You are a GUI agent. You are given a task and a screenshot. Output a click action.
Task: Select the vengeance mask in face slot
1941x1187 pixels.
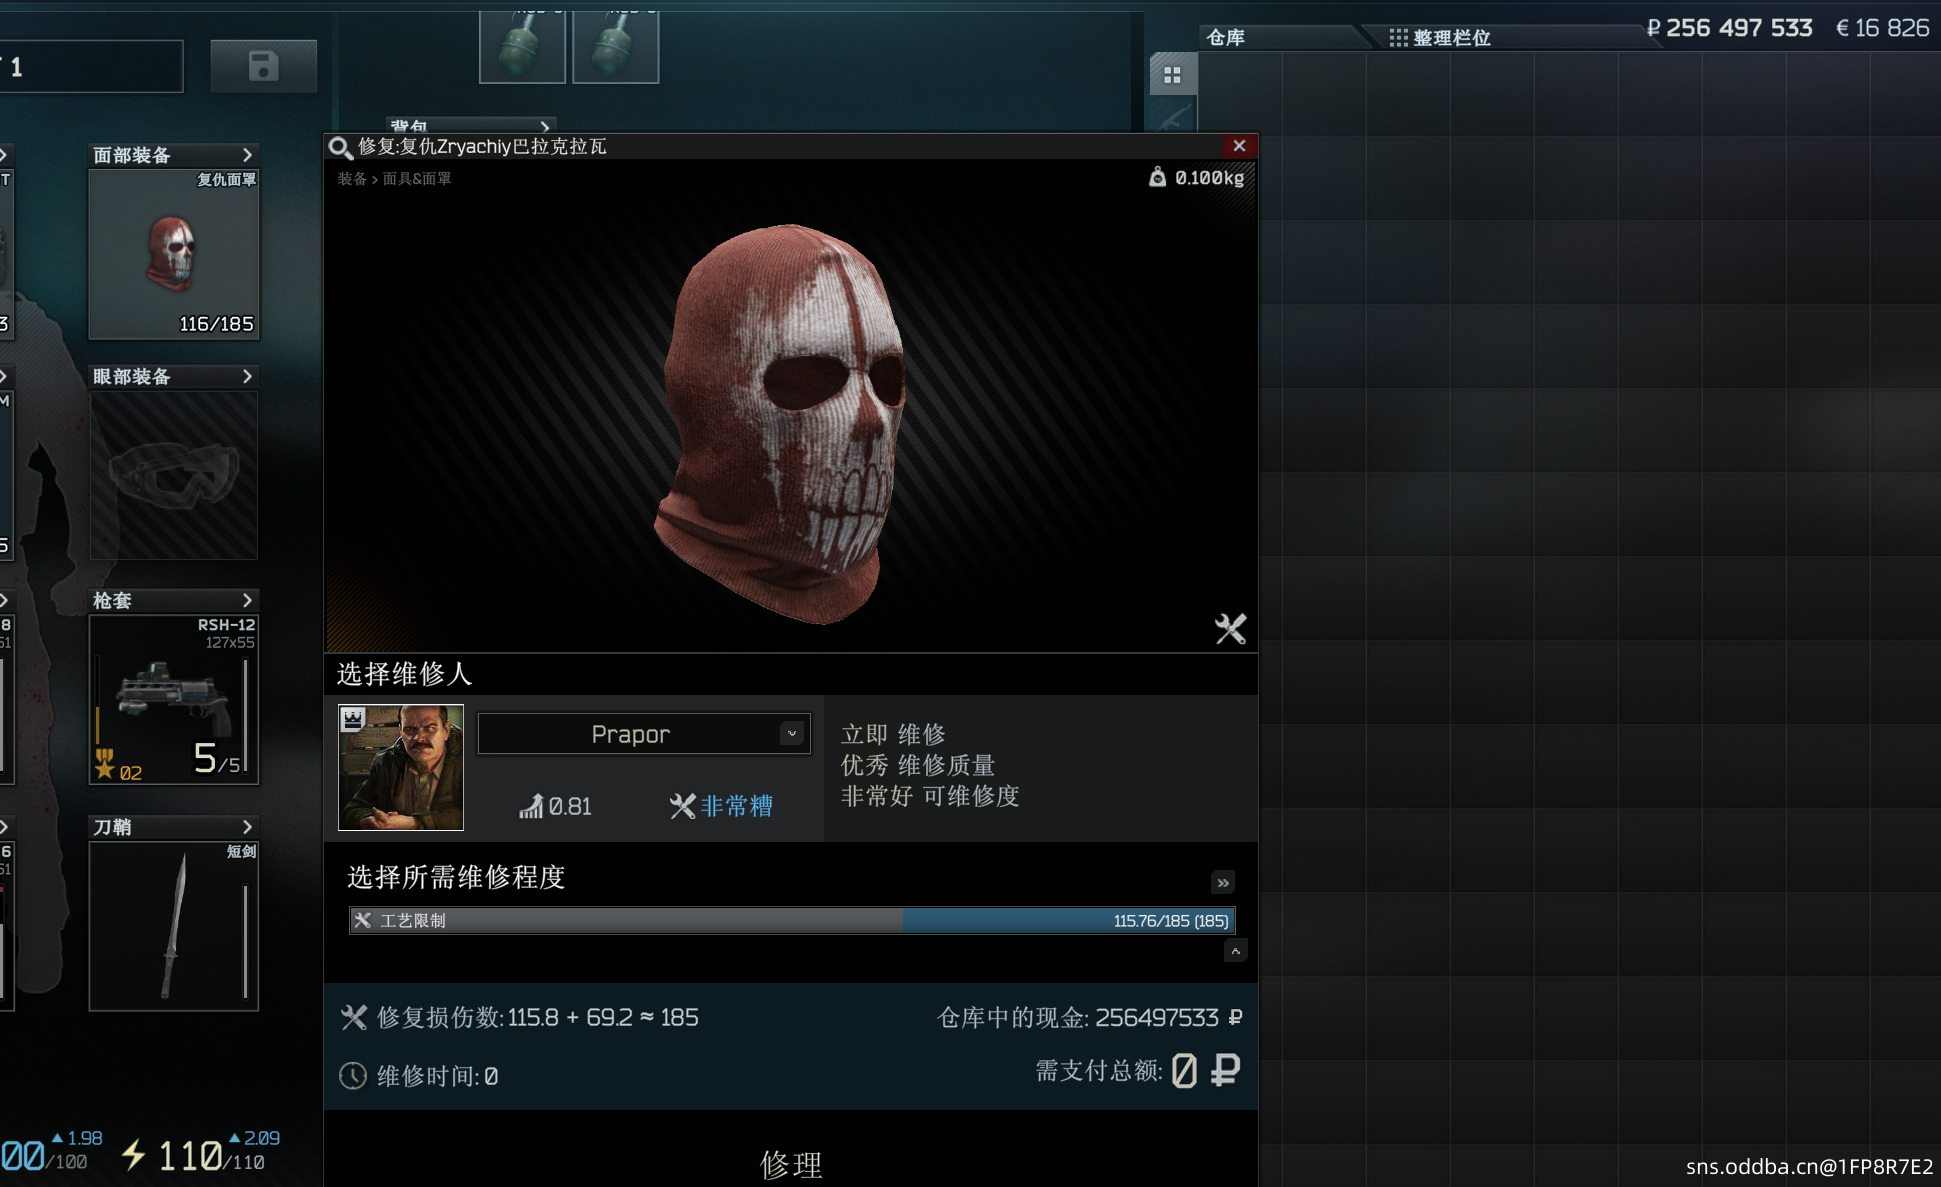[174, 255]
